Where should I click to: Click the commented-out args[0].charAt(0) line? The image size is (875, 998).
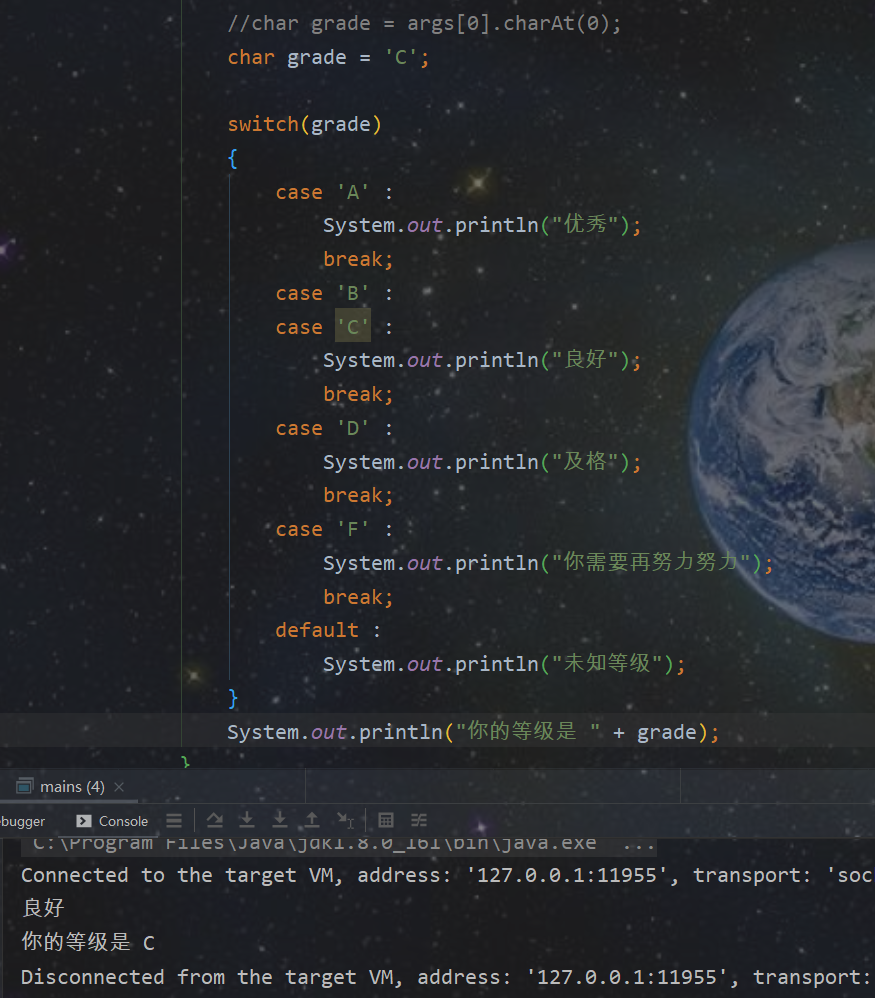[x=424, y=24]
